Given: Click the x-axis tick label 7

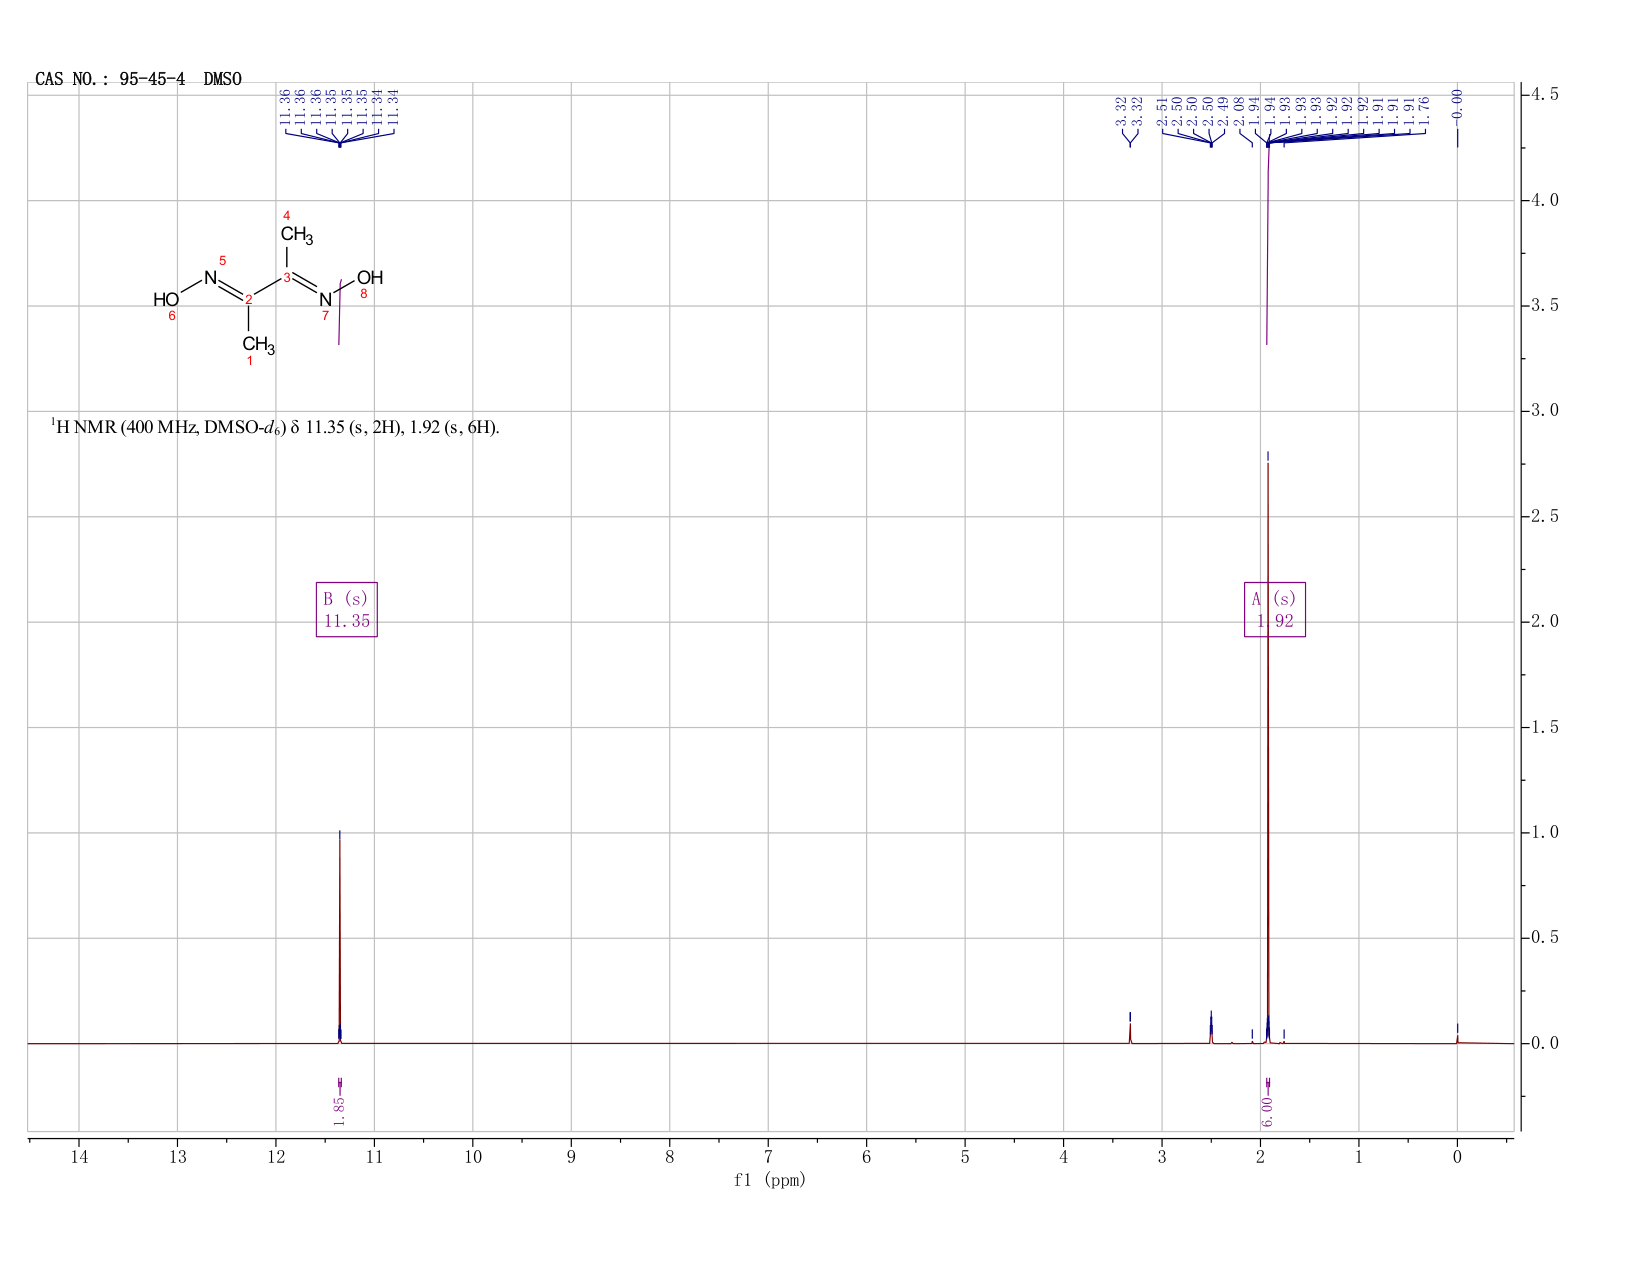Looking at the screenshot, I should tap(768, 1157).
